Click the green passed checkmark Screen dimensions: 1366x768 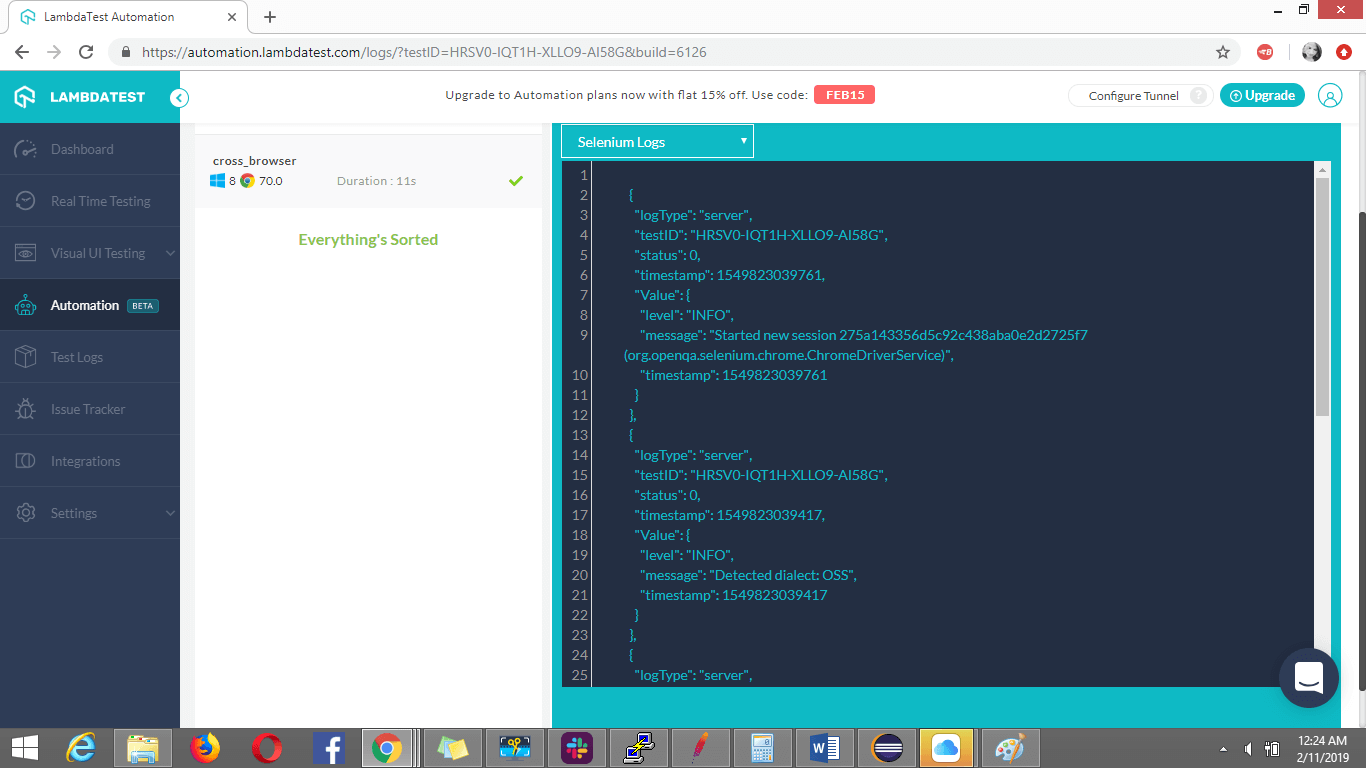[516, 181]
